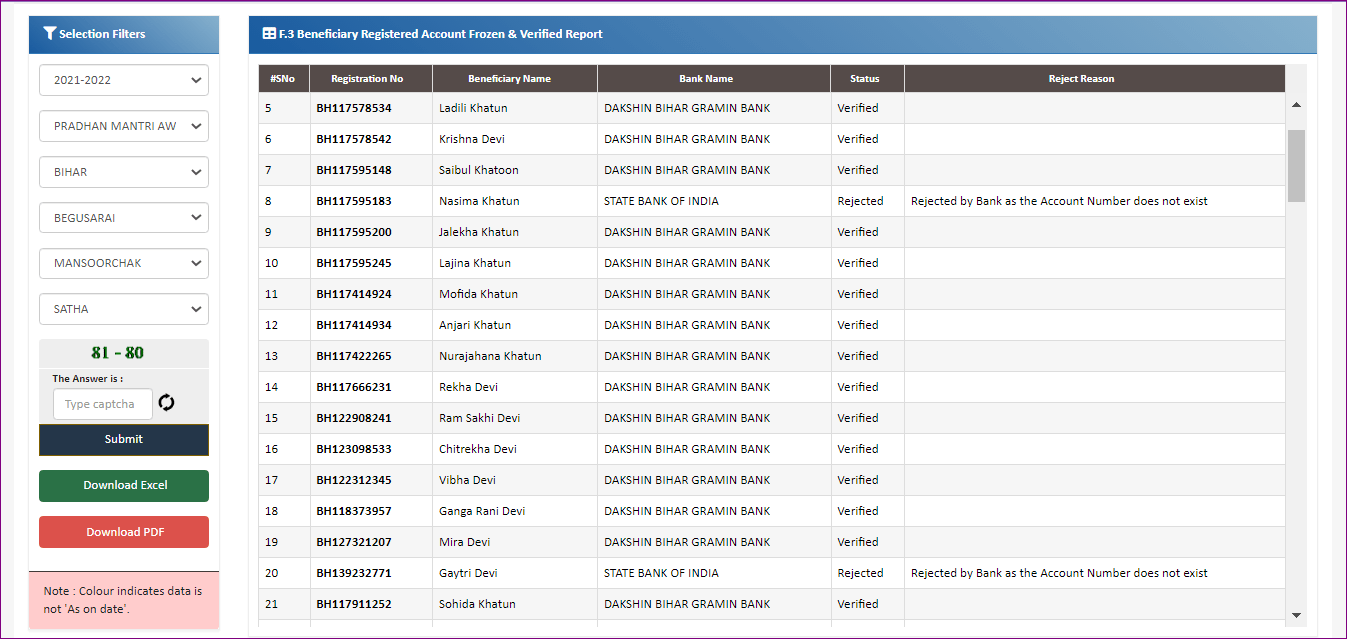Select registration number BH117595183 cell
1347x639 pixels.
pos(354,201)
